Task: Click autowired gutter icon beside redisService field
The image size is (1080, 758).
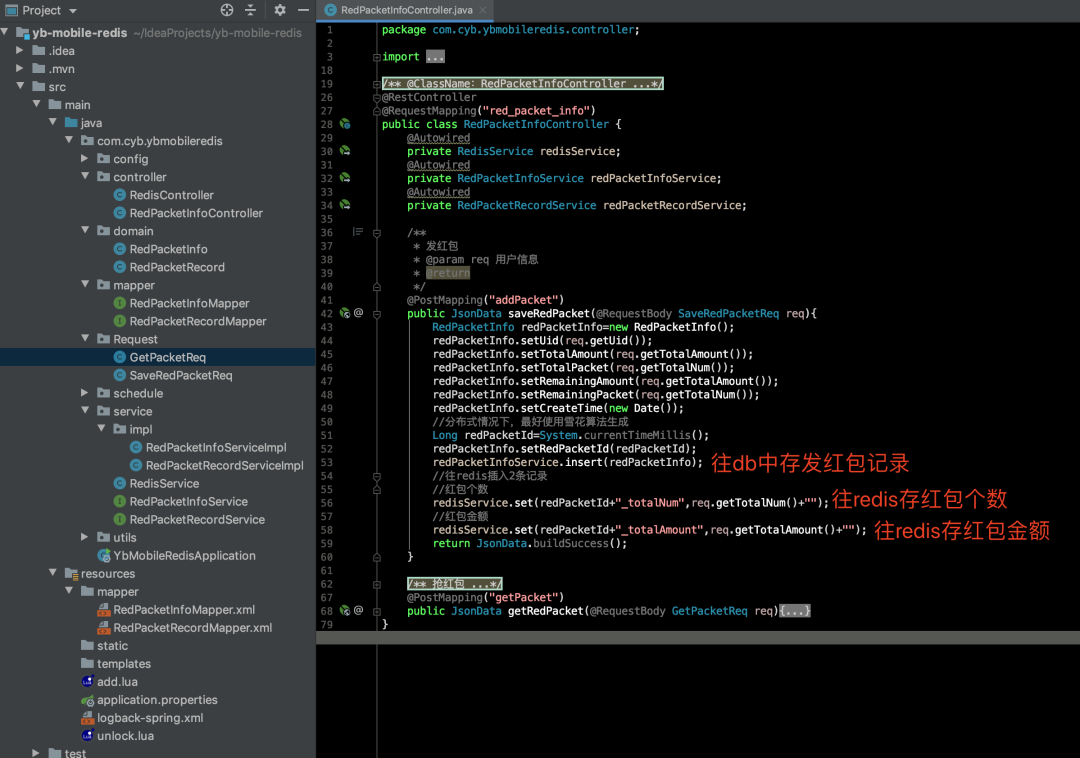Action: (x=344, y=151)
